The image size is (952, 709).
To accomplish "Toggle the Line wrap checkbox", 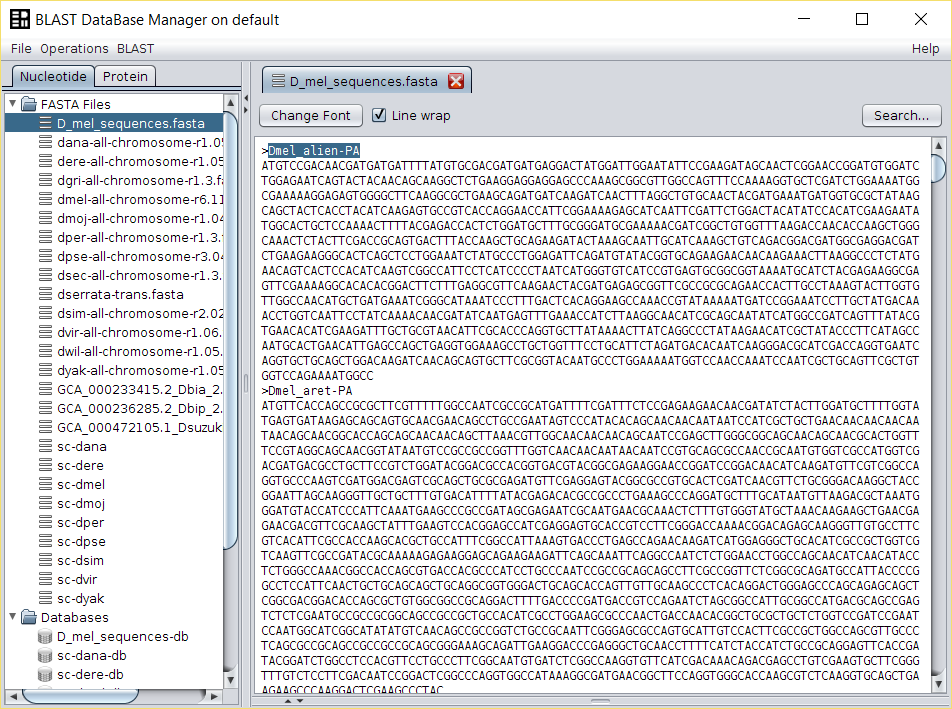I will (x=379, y=115).
